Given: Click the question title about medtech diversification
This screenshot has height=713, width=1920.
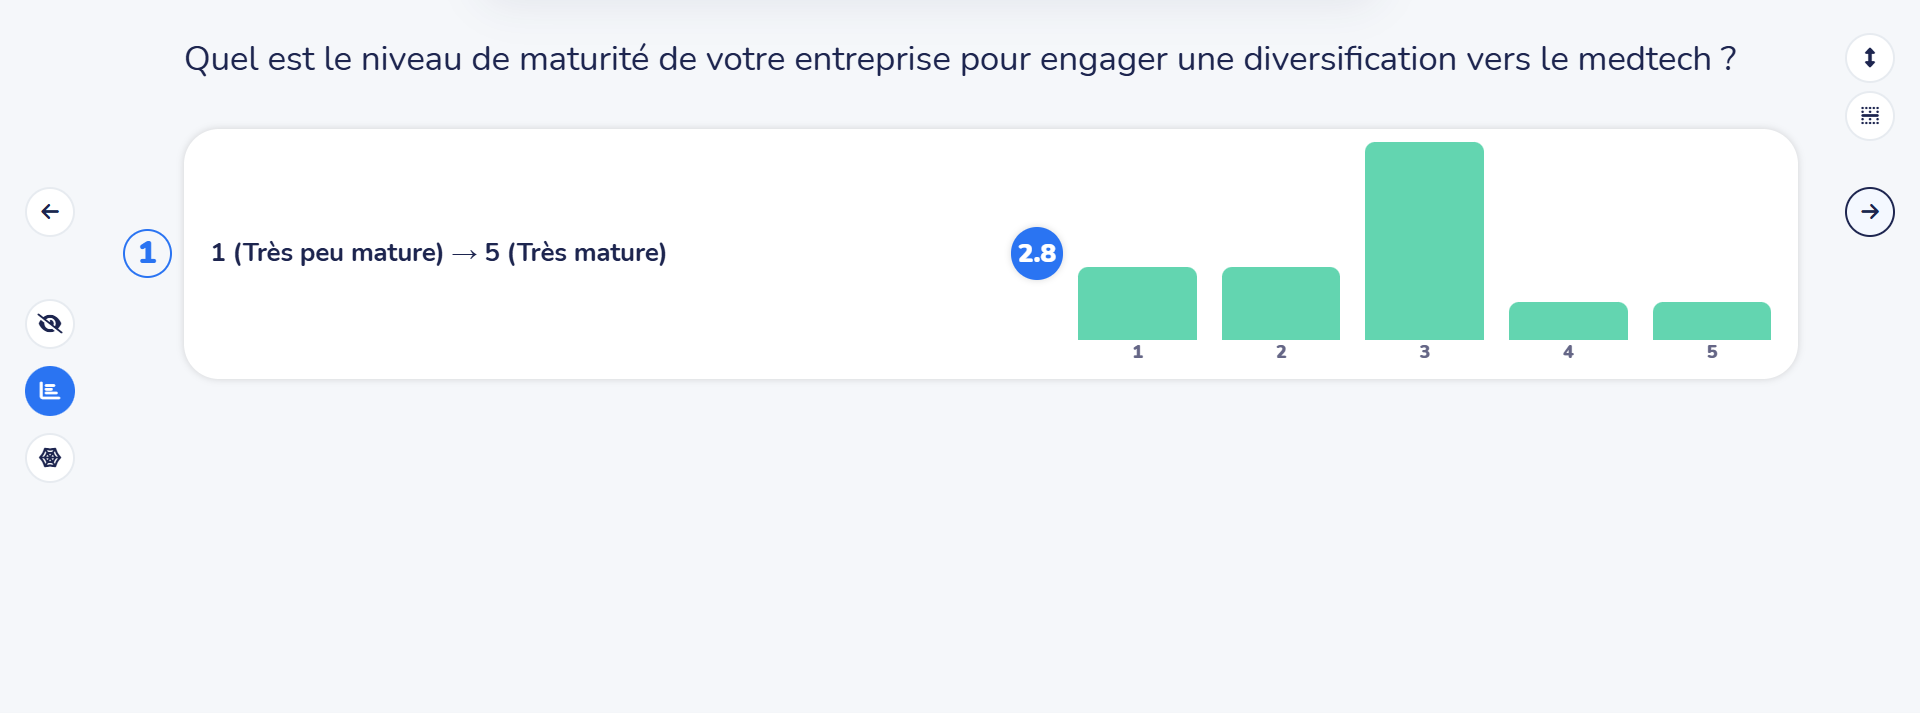Looking at the screenshot, I should 960,59.
